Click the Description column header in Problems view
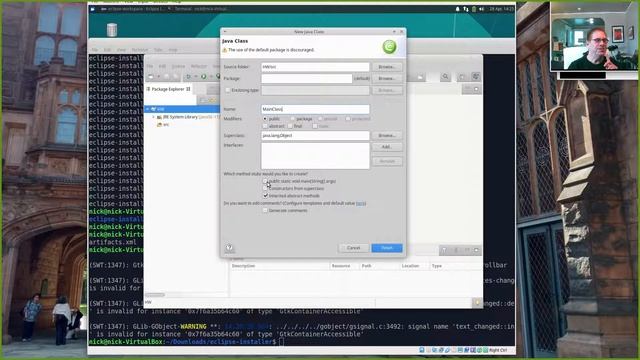 280,266
